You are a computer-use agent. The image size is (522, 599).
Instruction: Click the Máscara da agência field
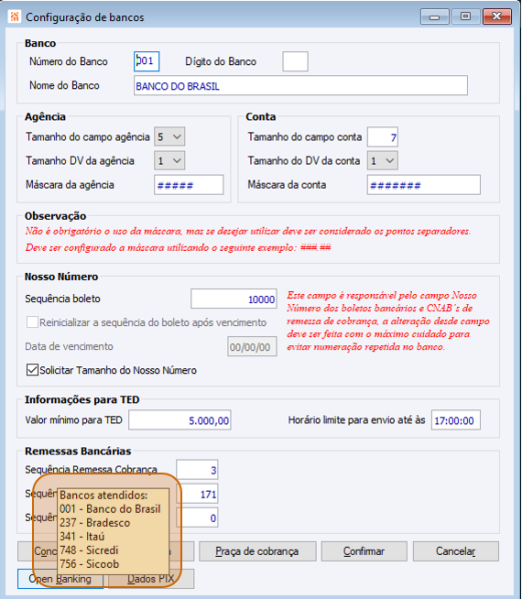point(189,185)
